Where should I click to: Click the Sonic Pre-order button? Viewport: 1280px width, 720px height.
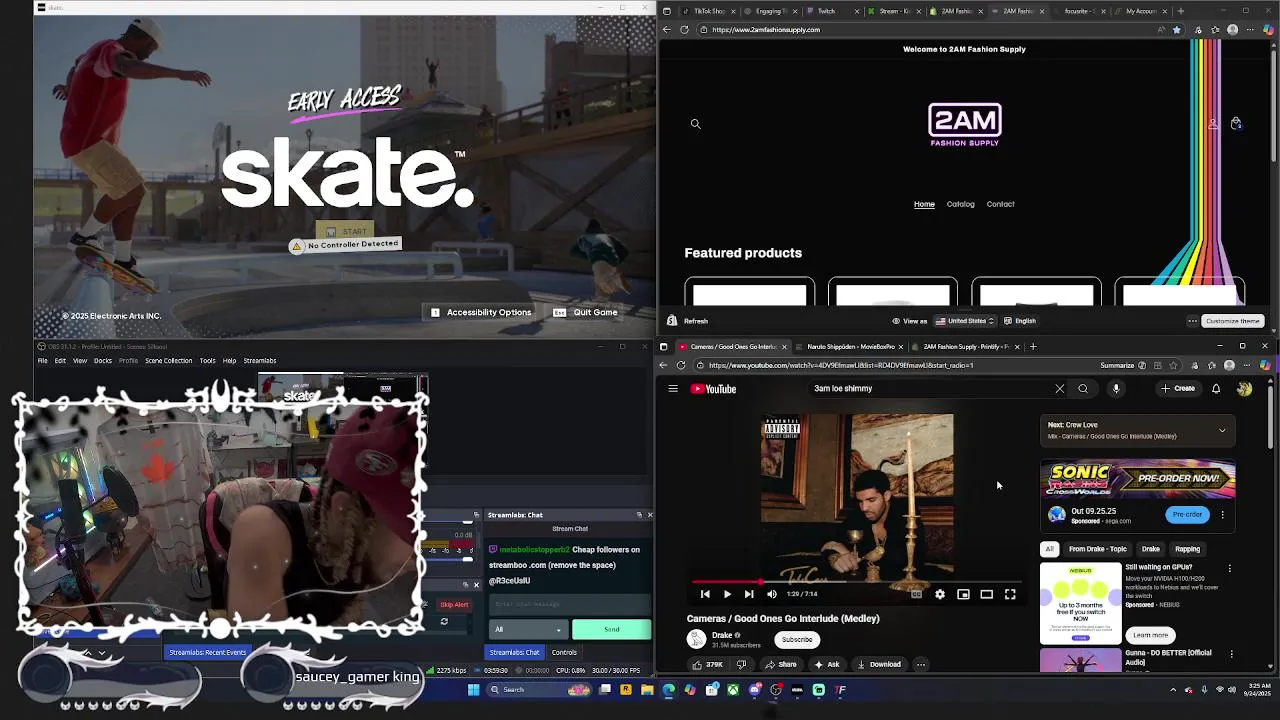1187,514
